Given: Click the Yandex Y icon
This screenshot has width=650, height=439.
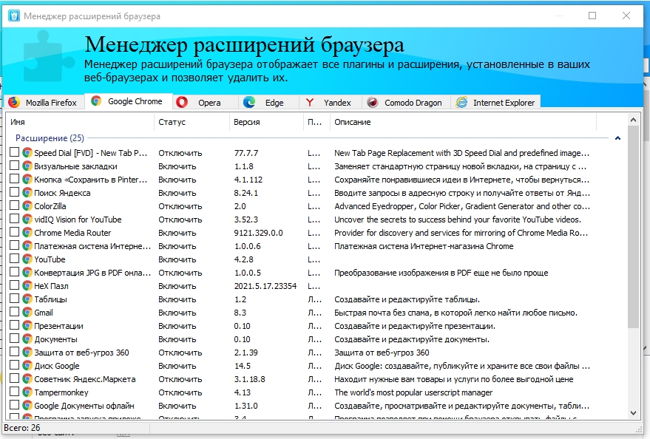Looking at the screenshot, I should 309,102.
